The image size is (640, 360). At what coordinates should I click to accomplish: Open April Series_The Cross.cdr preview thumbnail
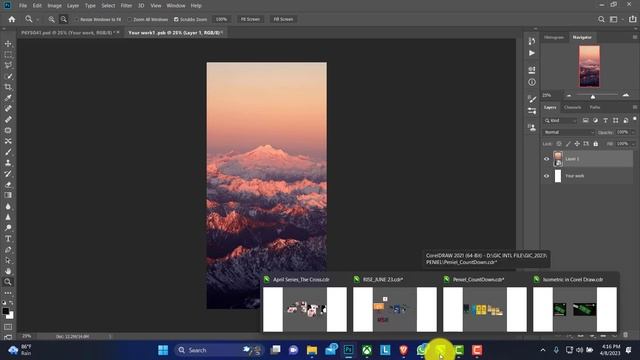tap(305, 309)
